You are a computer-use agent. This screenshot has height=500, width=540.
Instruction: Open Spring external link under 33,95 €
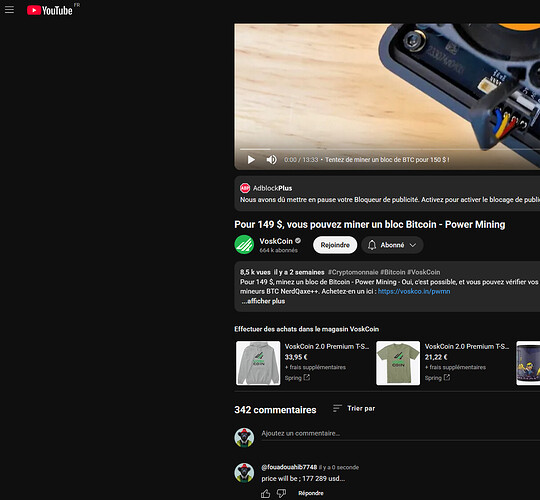point(297,378)
